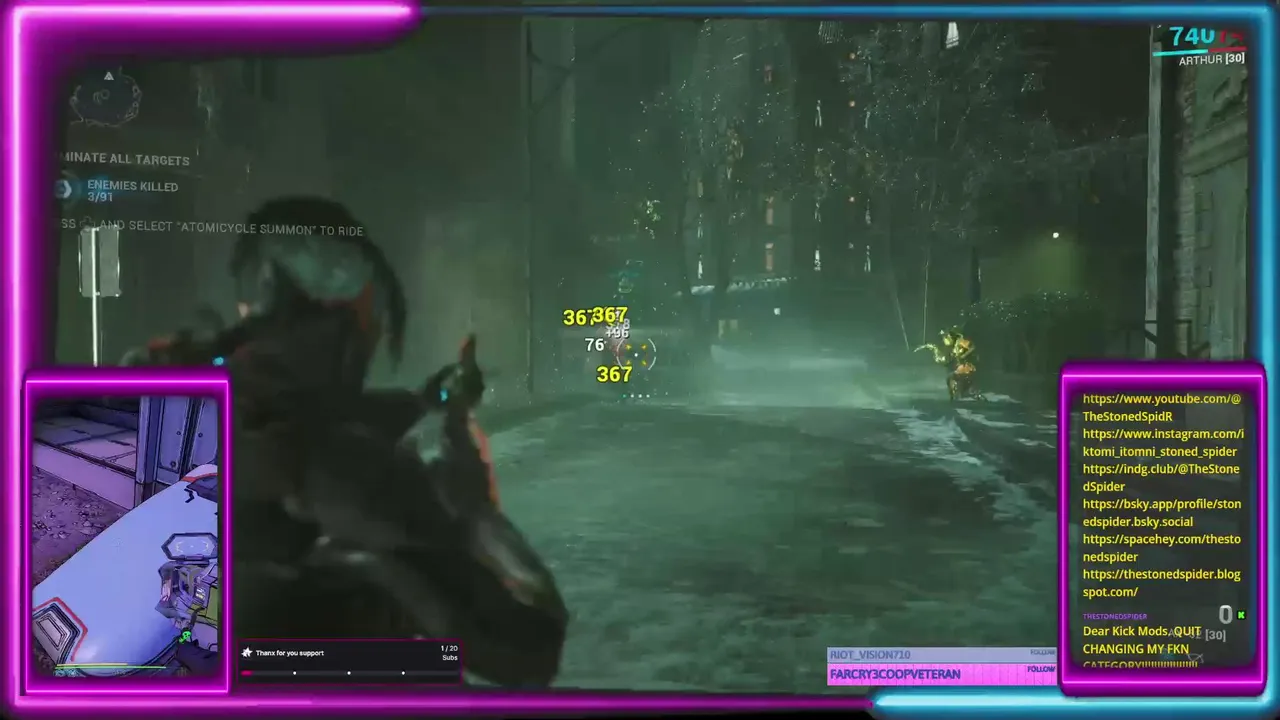1280x720 pixels.
Task: Click the star icon in the subs goal widget
Action: click(247, 653)
